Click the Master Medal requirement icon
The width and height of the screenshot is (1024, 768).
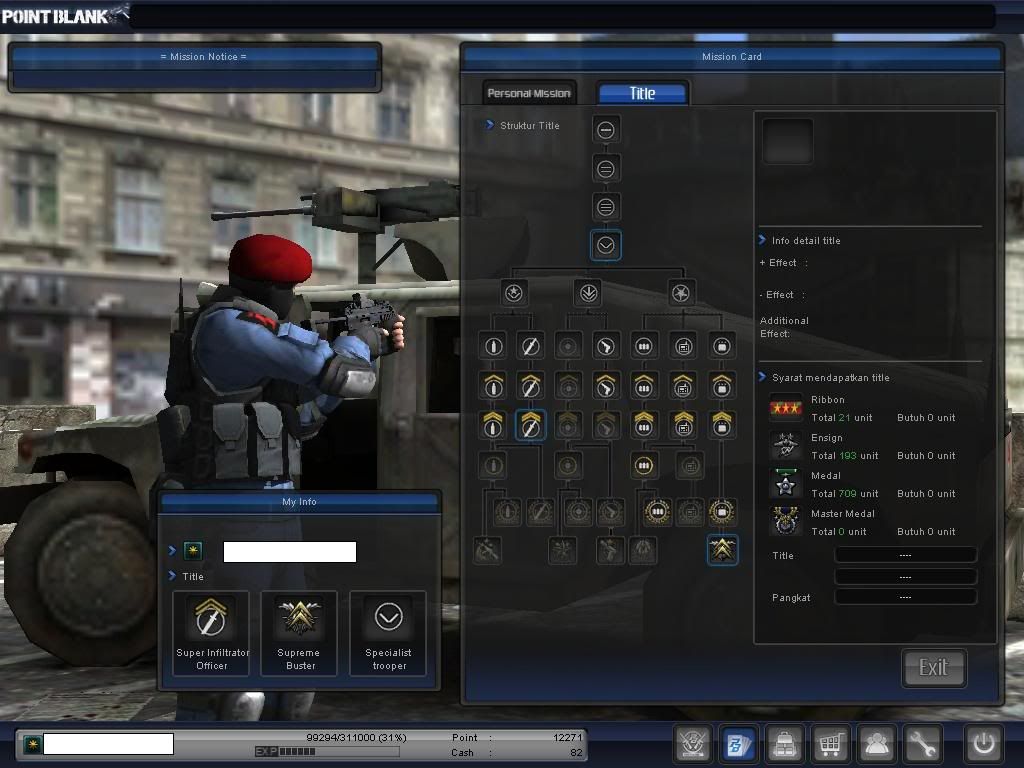pos(786,522)
